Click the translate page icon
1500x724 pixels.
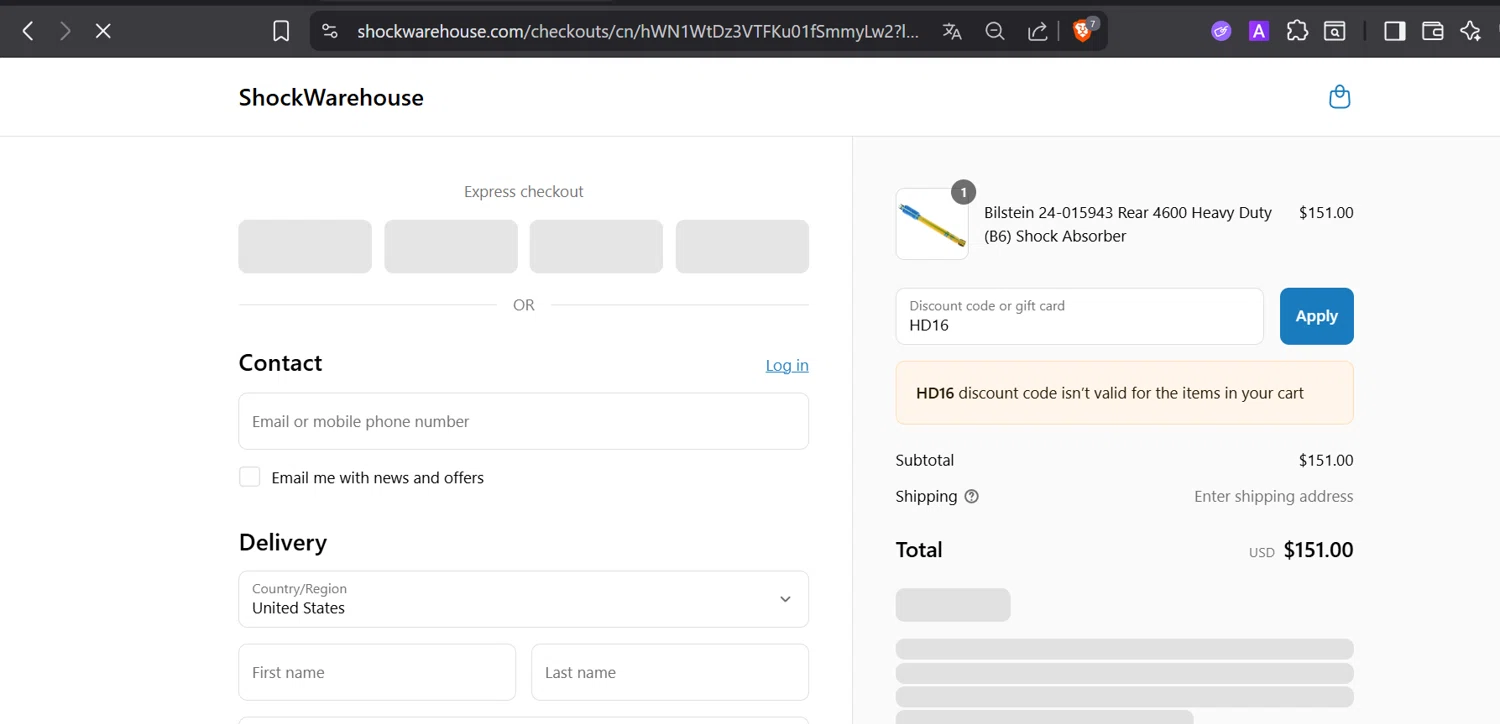point(952,31)
